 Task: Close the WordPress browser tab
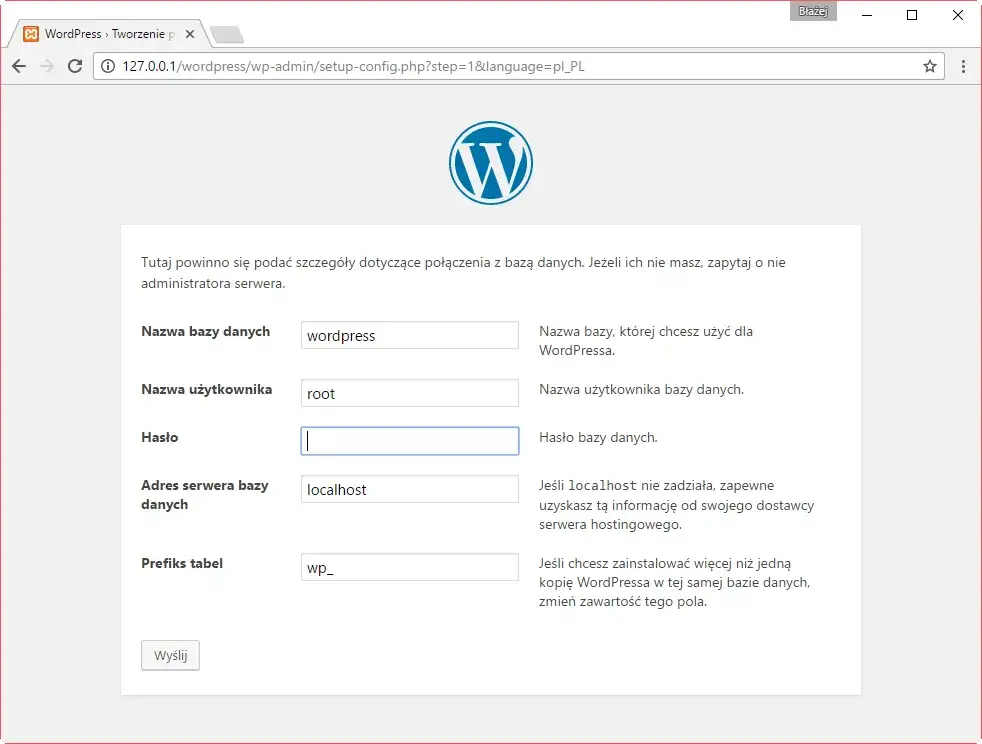[x=189, y=33]
